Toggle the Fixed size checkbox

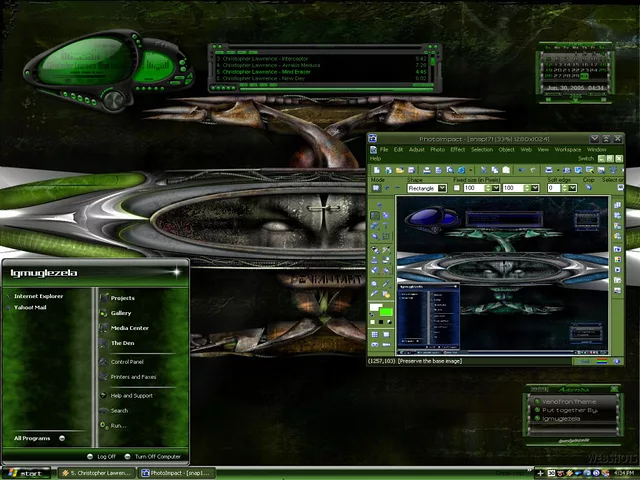[457, 188]
